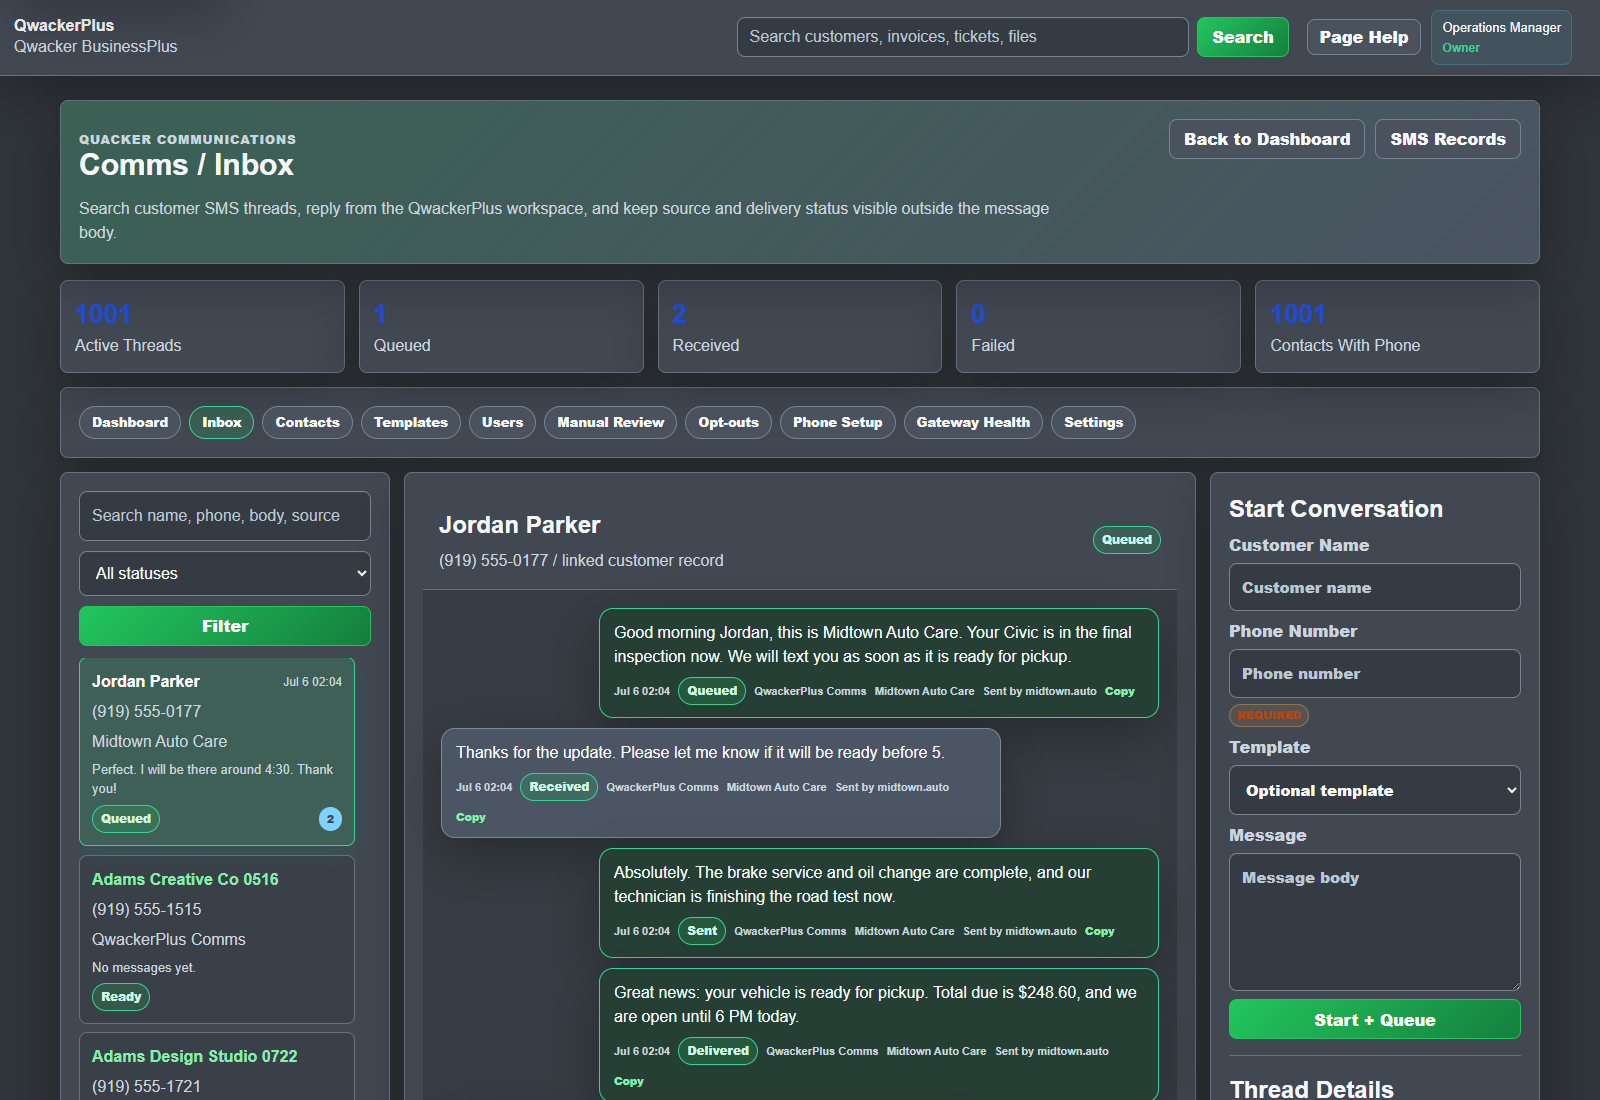View the Gateway Health tab
Image resolution: width=1600 pixels, height=1100 pixels.
click(x=973, y=422)
